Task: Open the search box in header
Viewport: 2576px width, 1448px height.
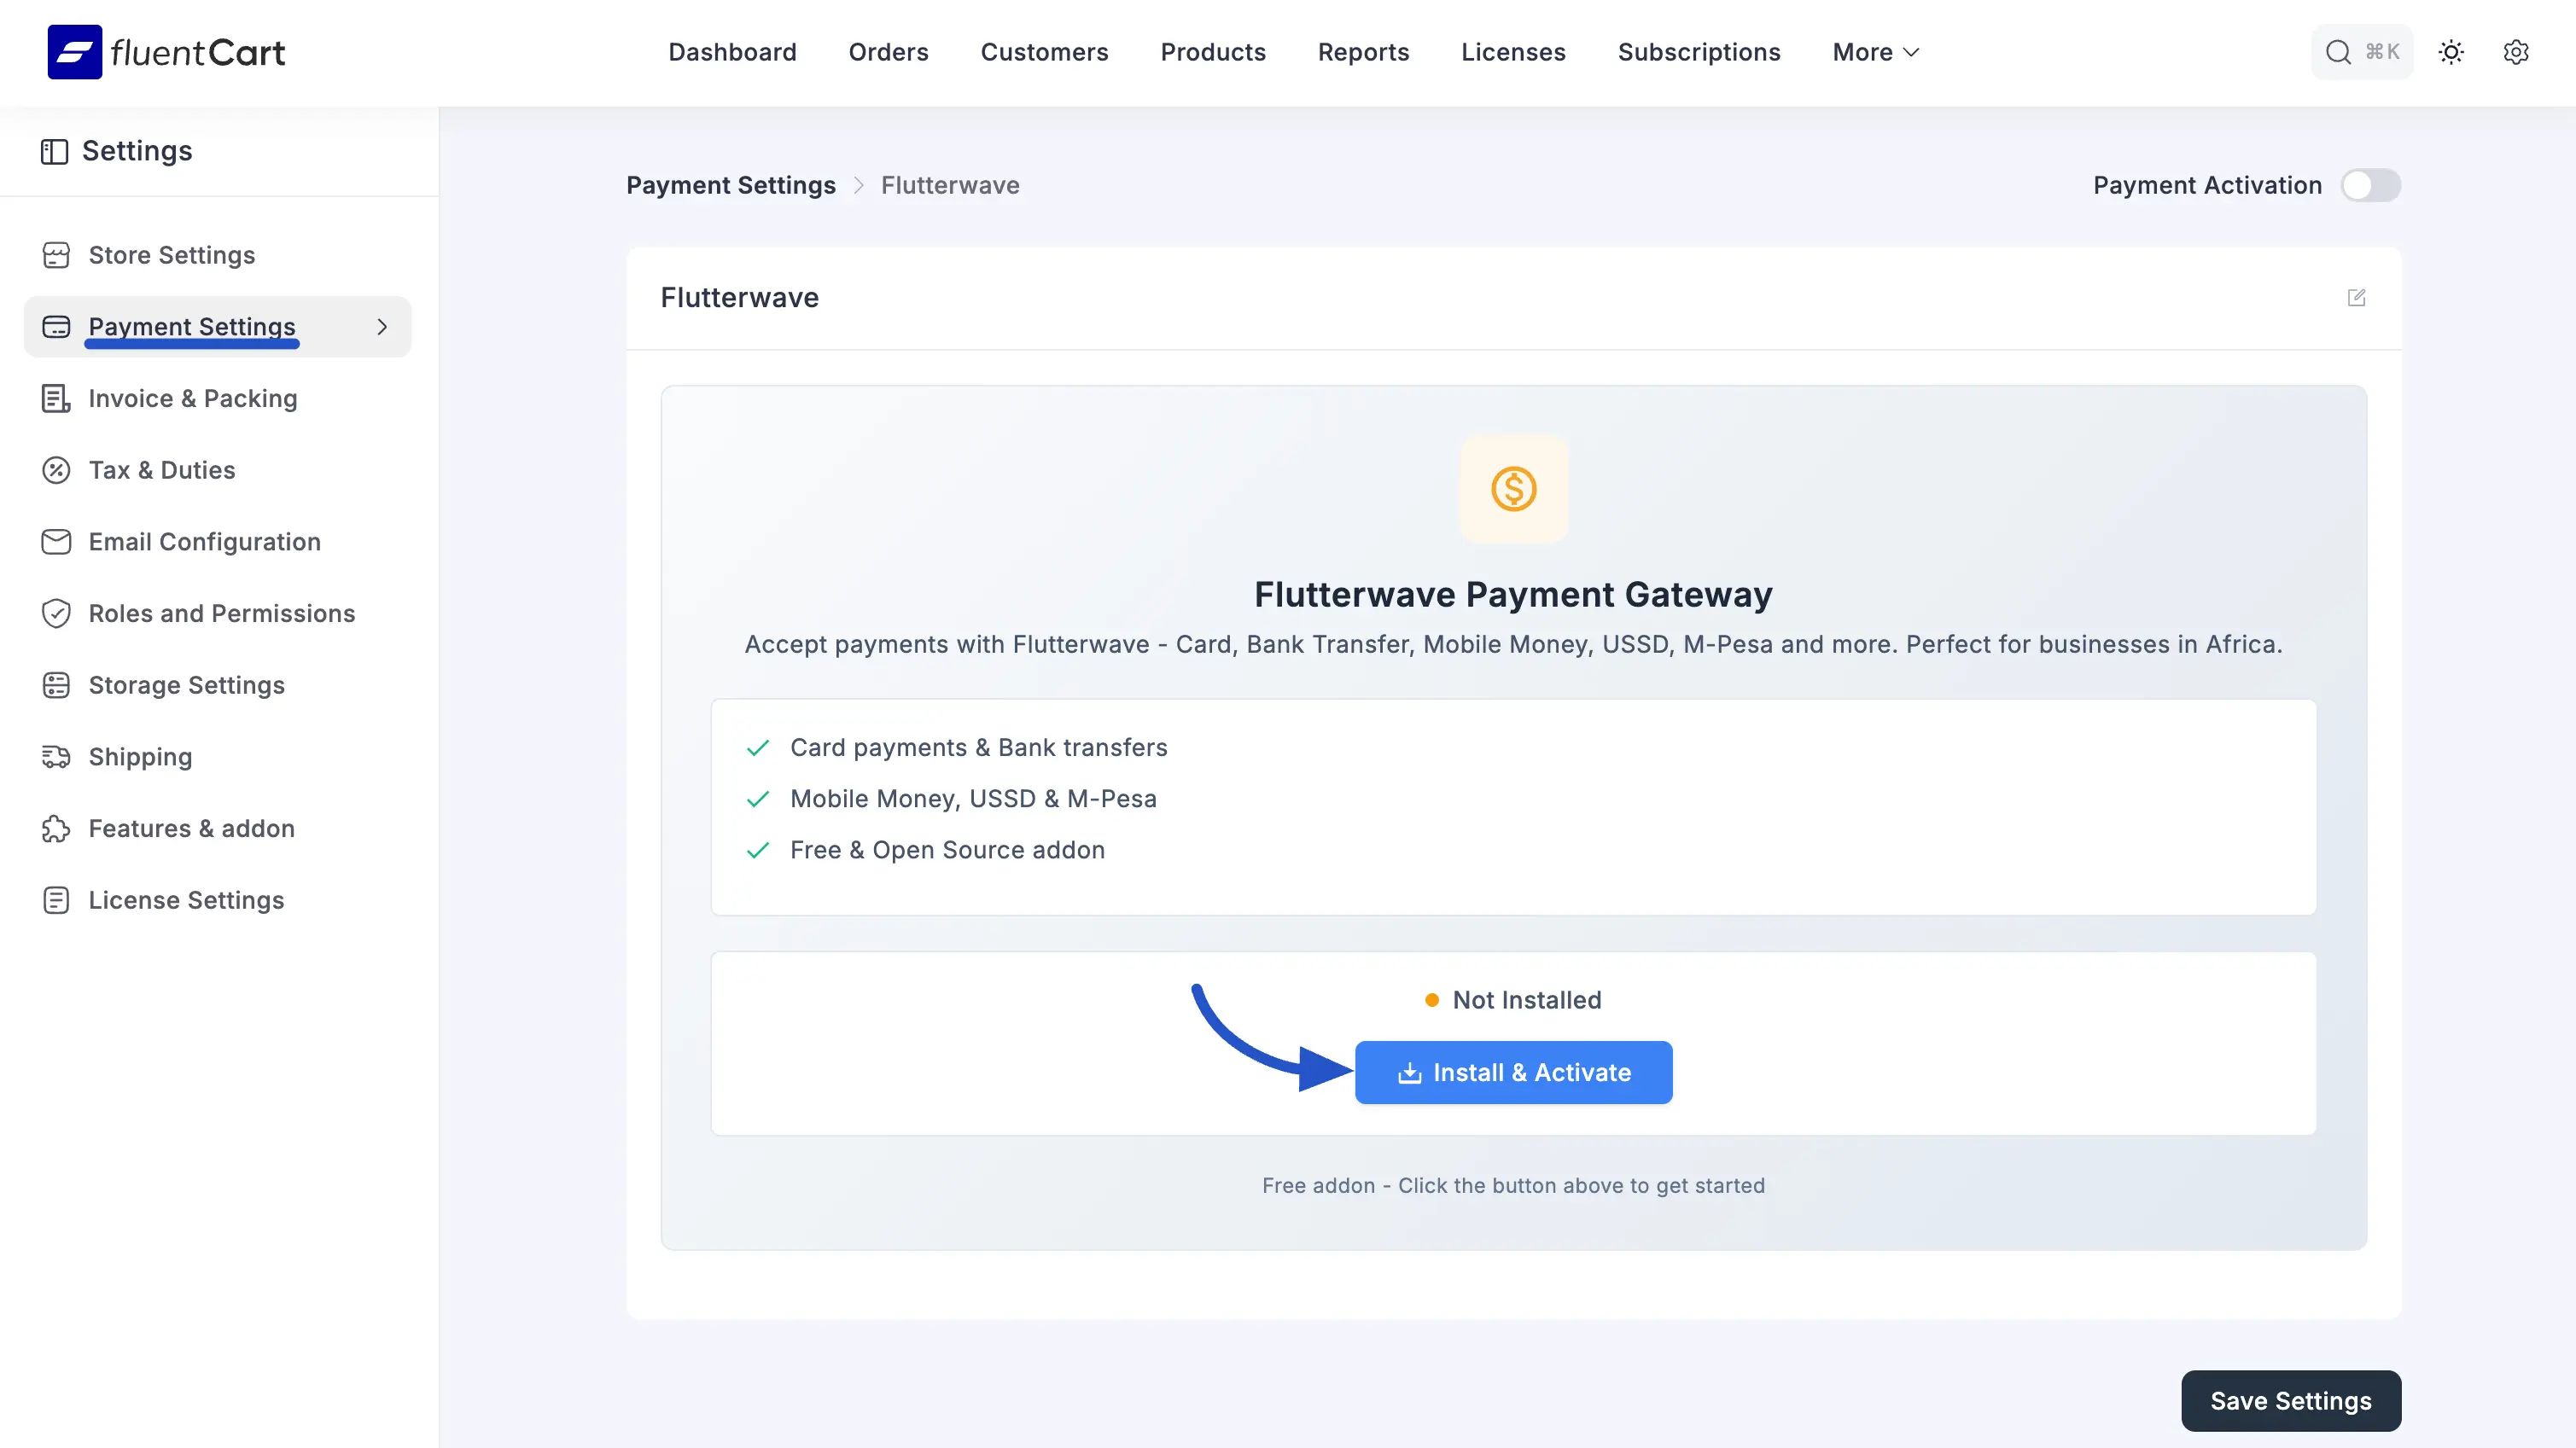Action: pos(2361,52)
